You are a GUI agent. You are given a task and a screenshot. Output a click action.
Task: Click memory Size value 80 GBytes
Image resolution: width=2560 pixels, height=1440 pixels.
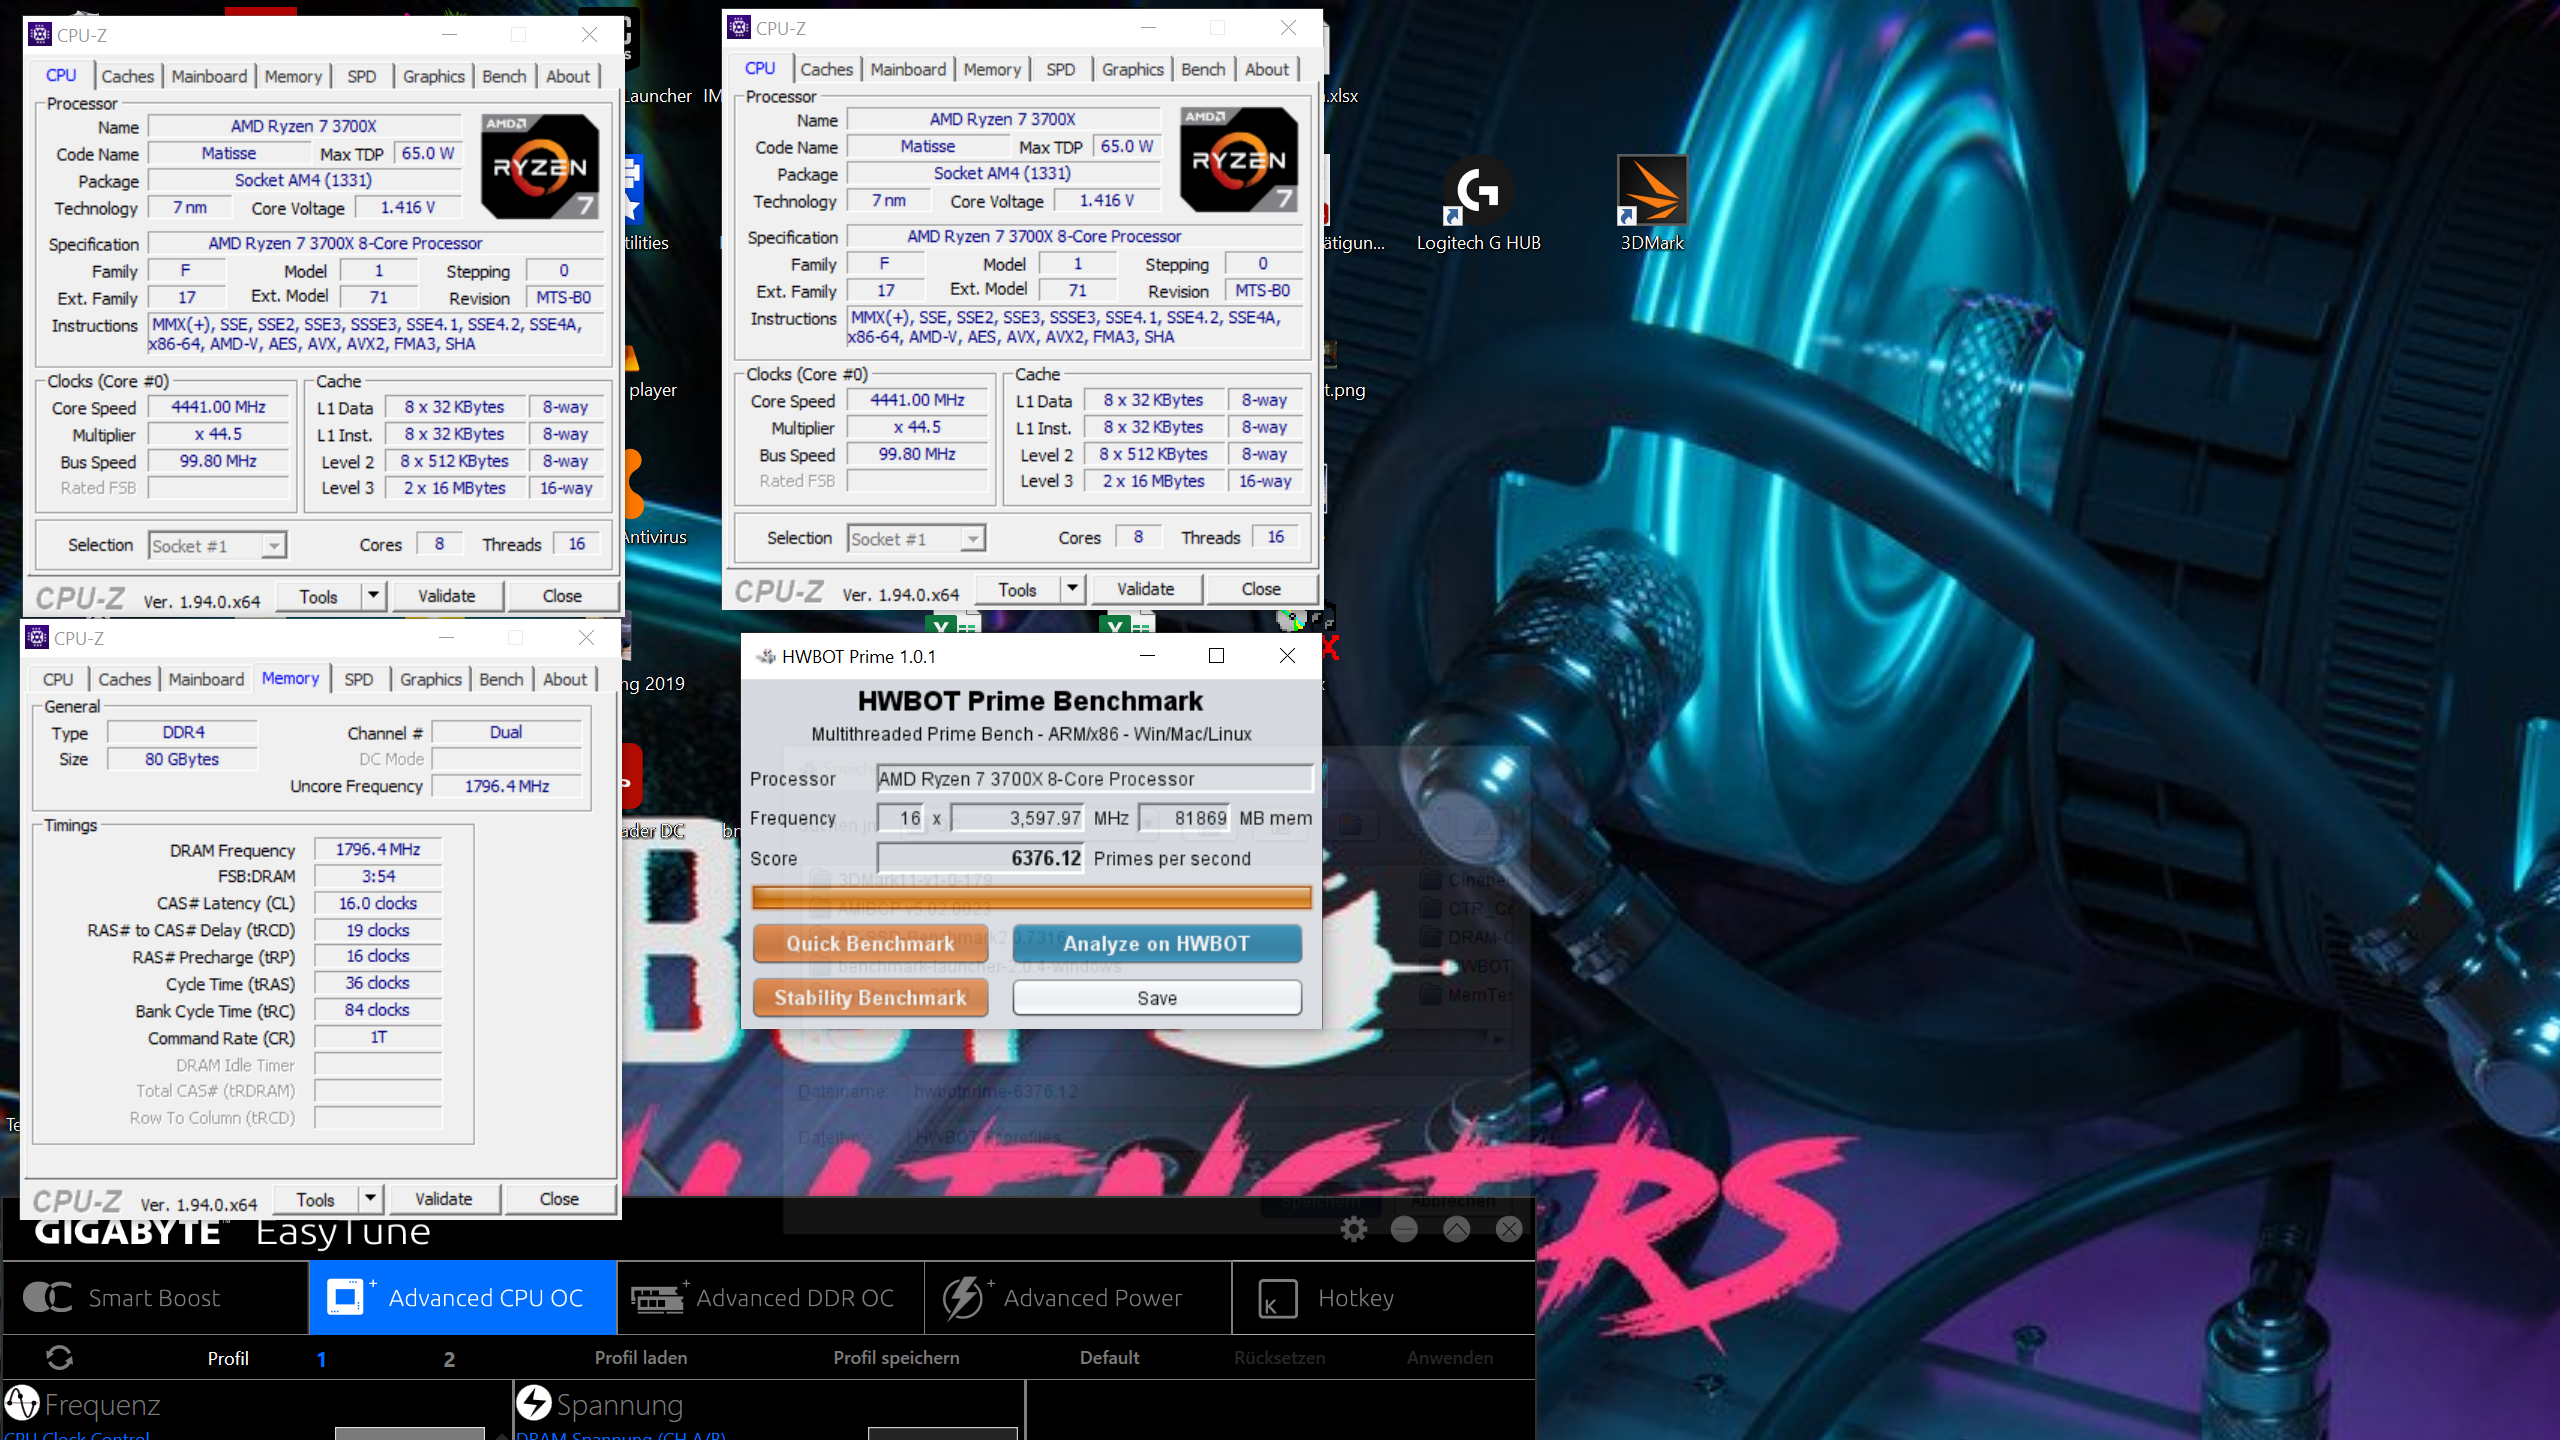[x=182, y=759]
